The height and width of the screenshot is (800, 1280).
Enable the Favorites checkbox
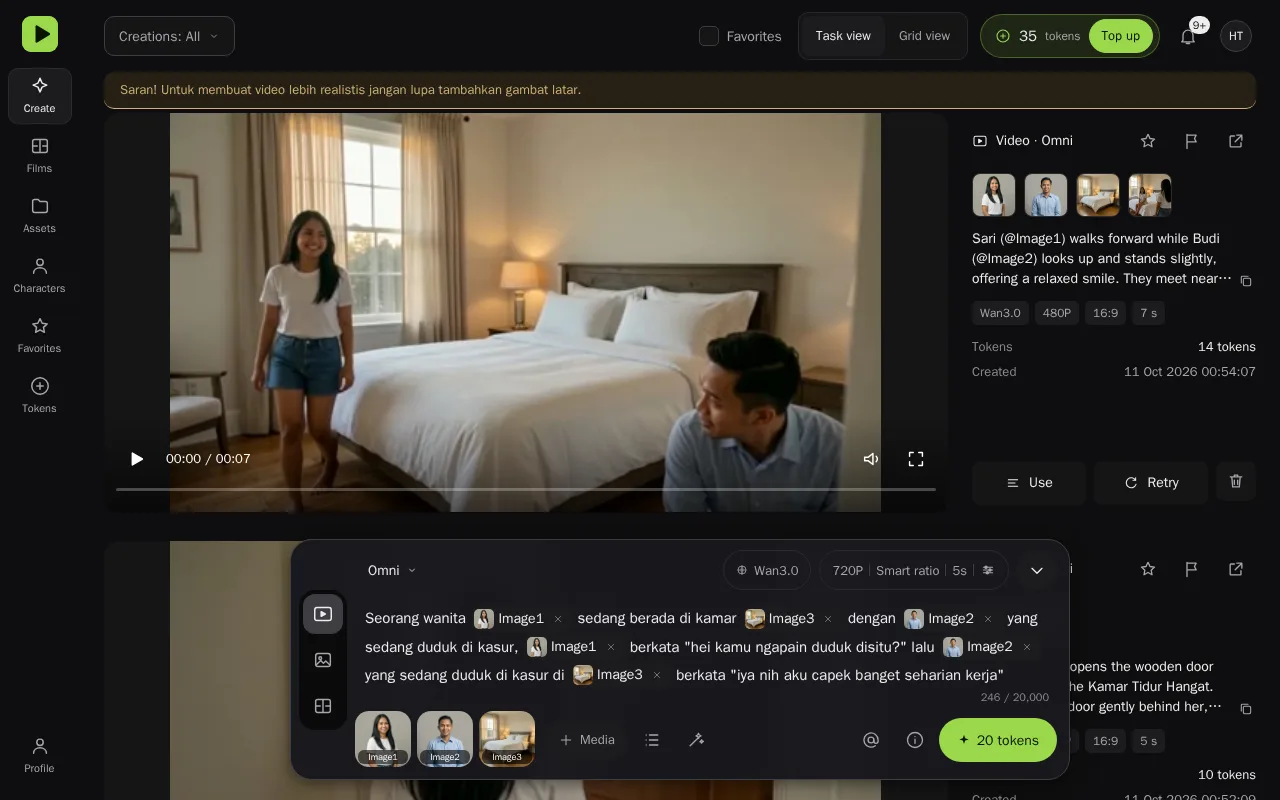click(709, 36)
